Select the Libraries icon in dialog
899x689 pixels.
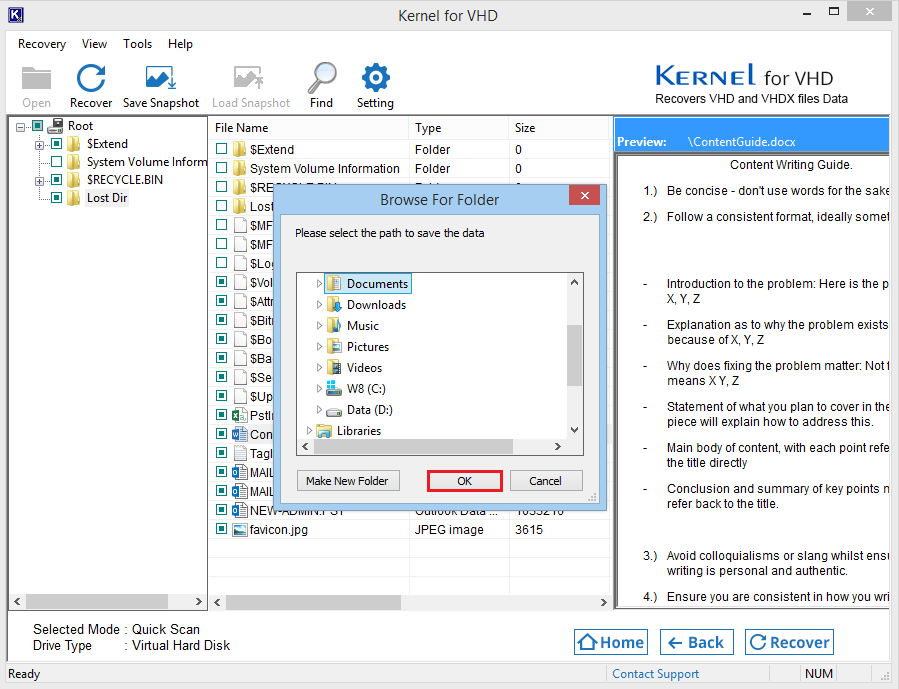324,430
